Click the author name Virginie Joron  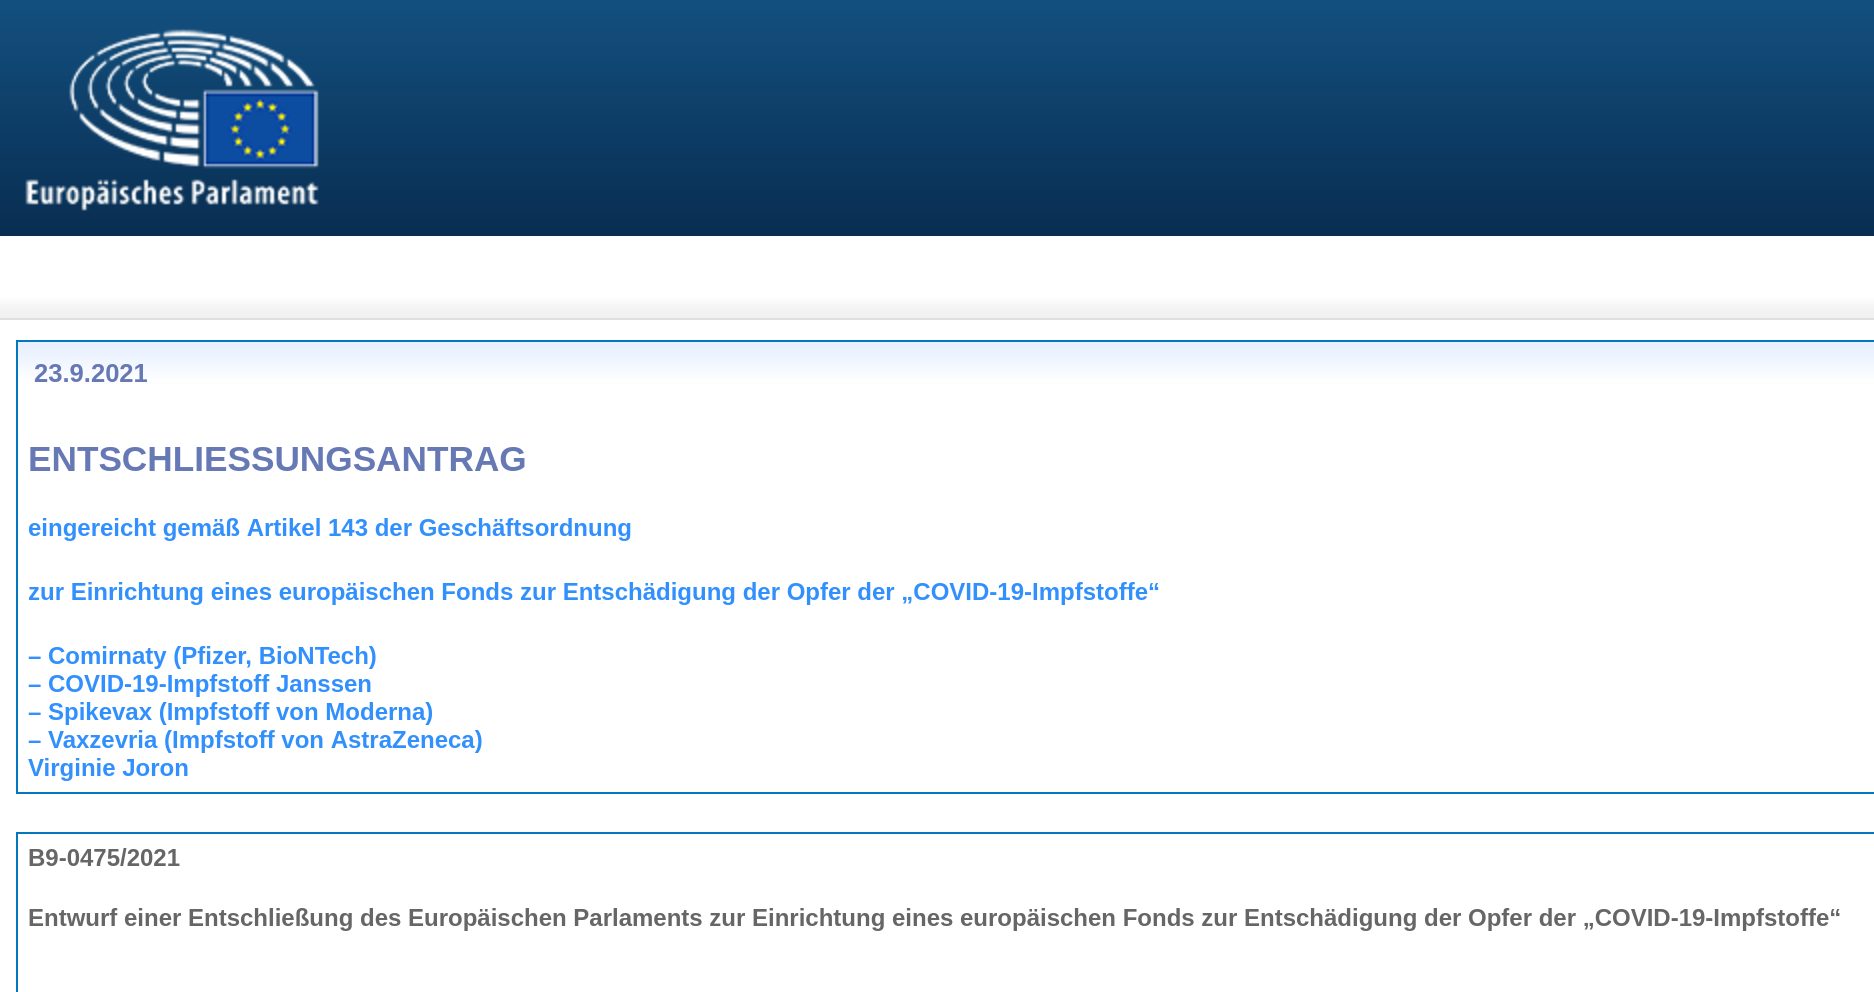coord(108,768)
